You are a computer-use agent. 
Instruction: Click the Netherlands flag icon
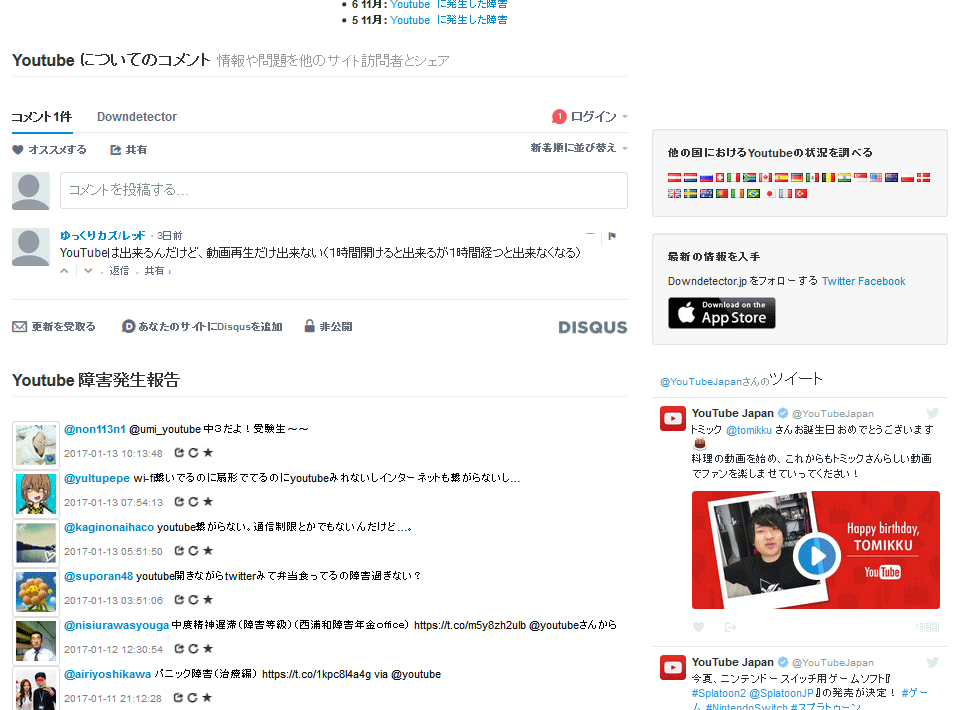(x=691, y=178)
